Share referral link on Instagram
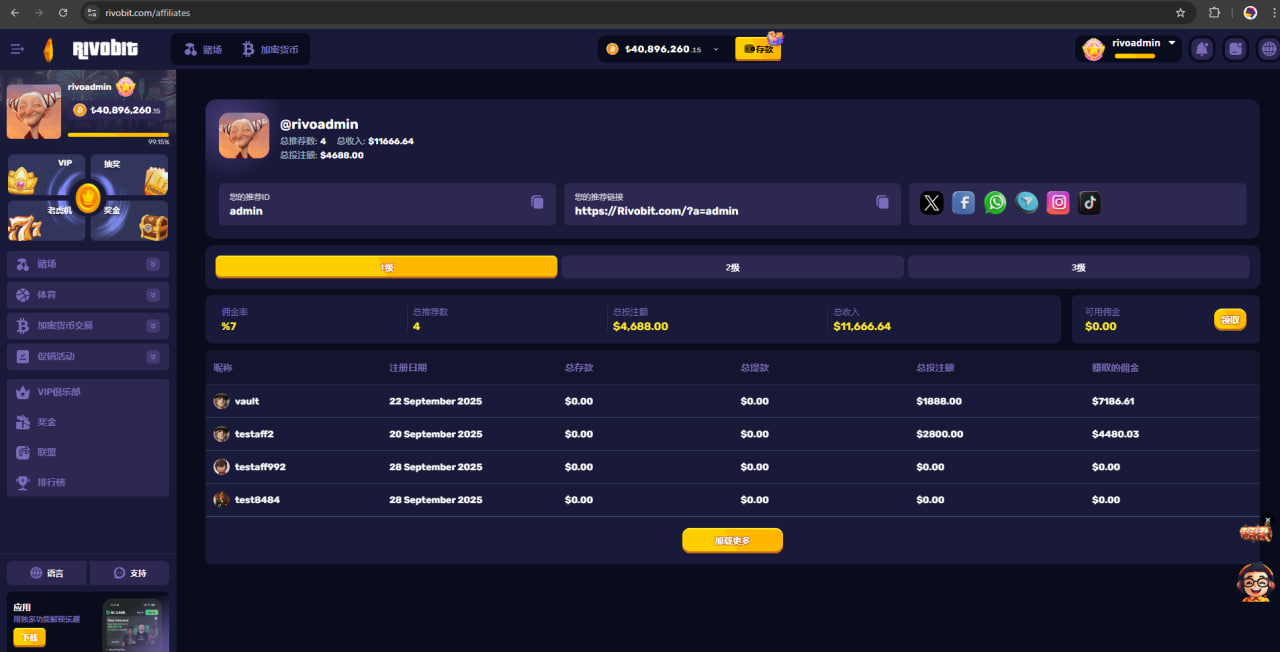1280x652 pixels. click(1058, 203)
